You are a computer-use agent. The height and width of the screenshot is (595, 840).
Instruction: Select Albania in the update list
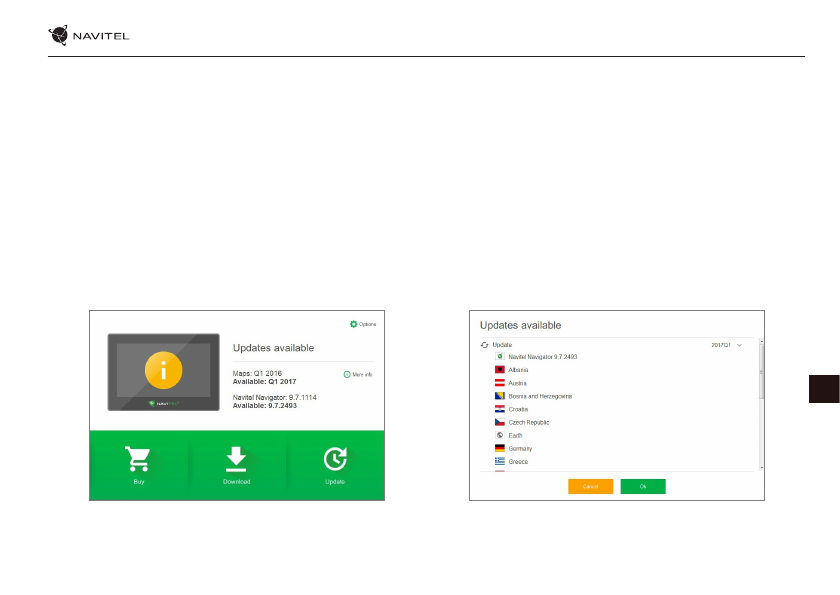519,370
